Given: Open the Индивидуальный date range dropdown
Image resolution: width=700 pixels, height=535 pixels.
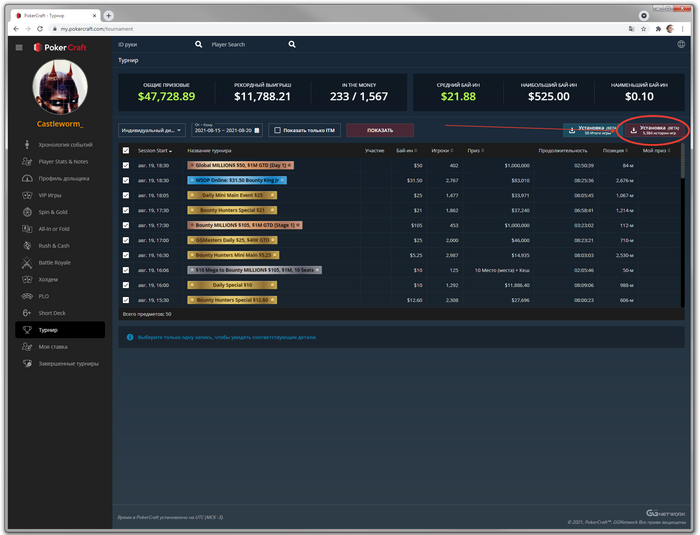Looking at the screenshot, I should click(x=152, y=130).
